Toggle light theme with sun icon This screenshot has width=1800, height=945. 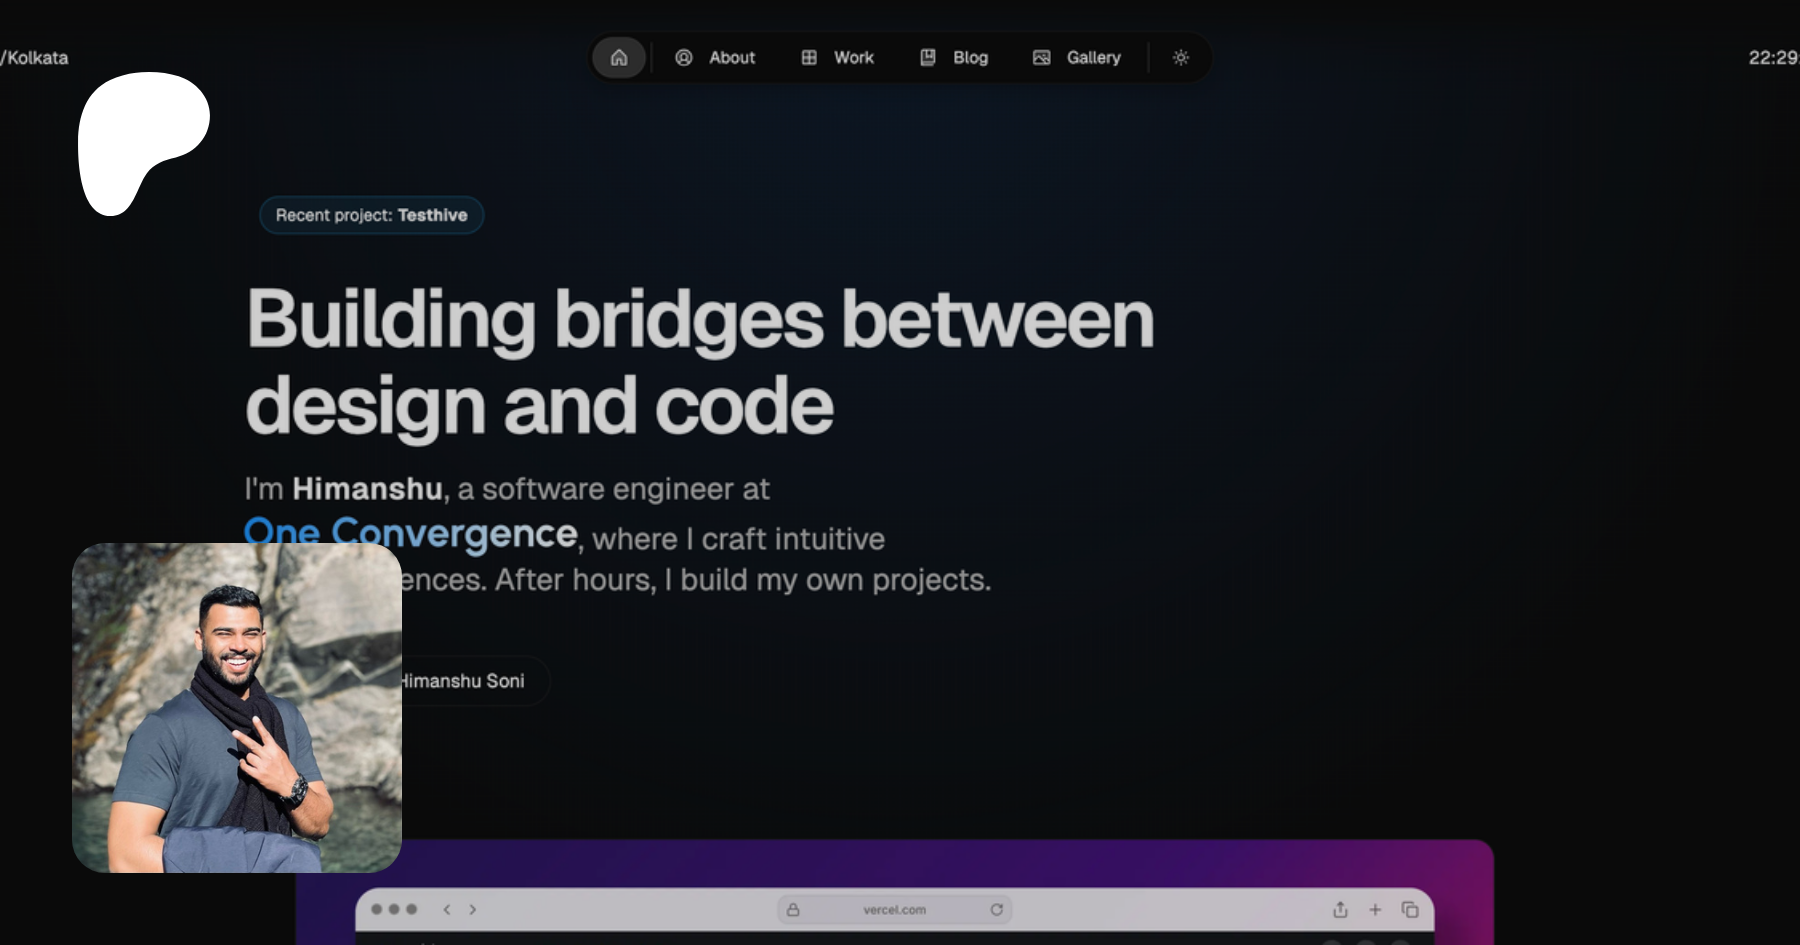[x=1181, y=58]
